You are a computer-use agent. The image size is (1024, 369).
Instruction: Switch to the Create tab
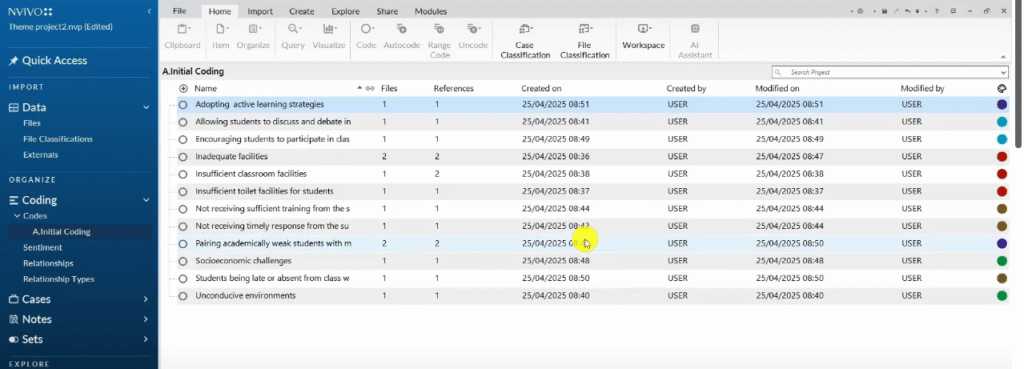tap(302, 11)
